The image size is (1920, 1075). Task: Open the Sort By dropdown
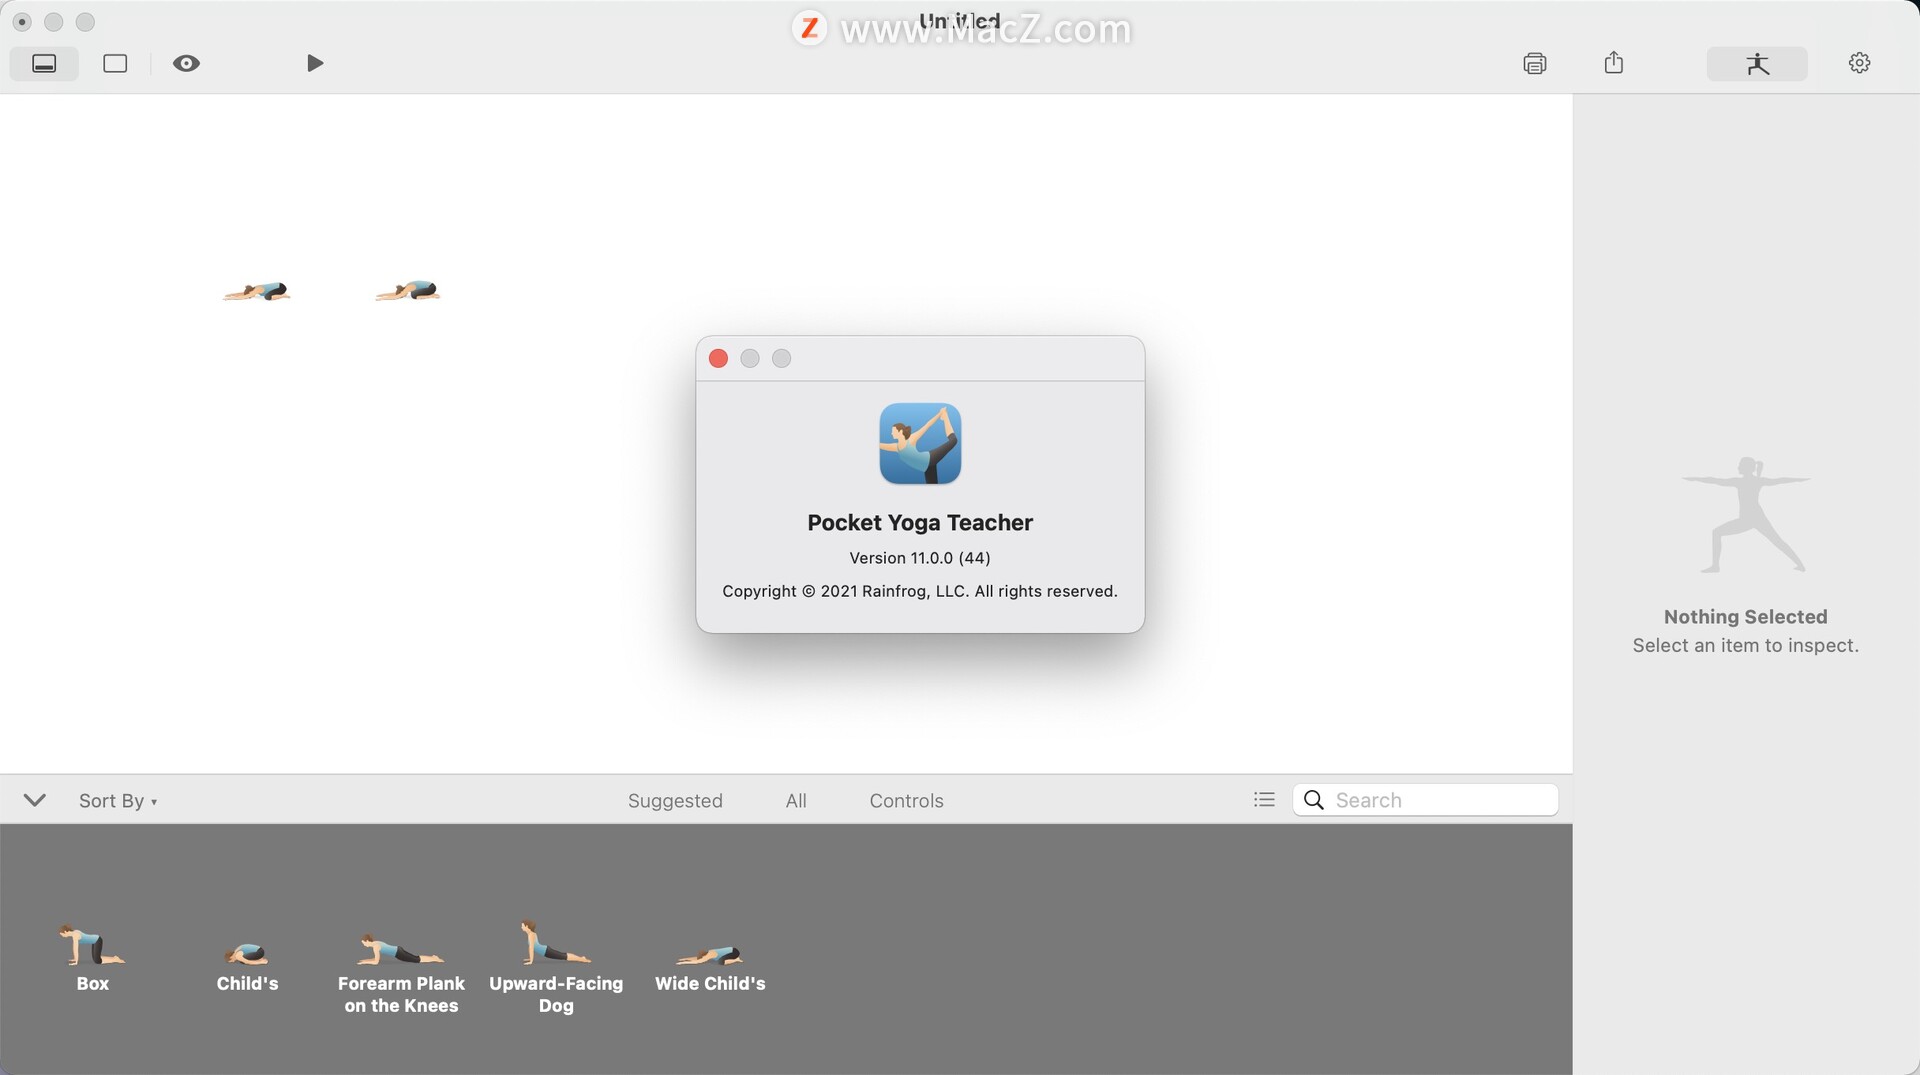pos(118,801)
